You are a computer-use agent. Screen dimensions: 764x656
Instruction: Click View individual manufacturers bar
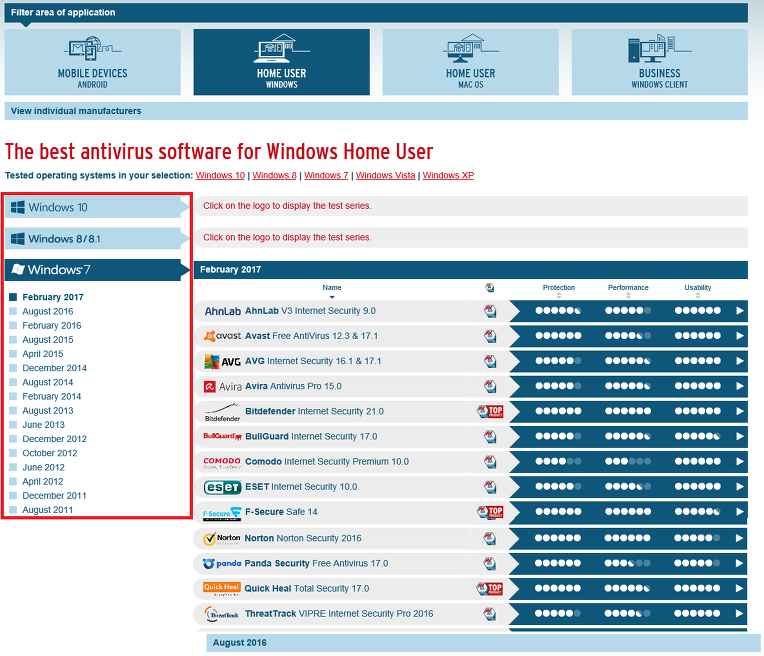[375, 111]
